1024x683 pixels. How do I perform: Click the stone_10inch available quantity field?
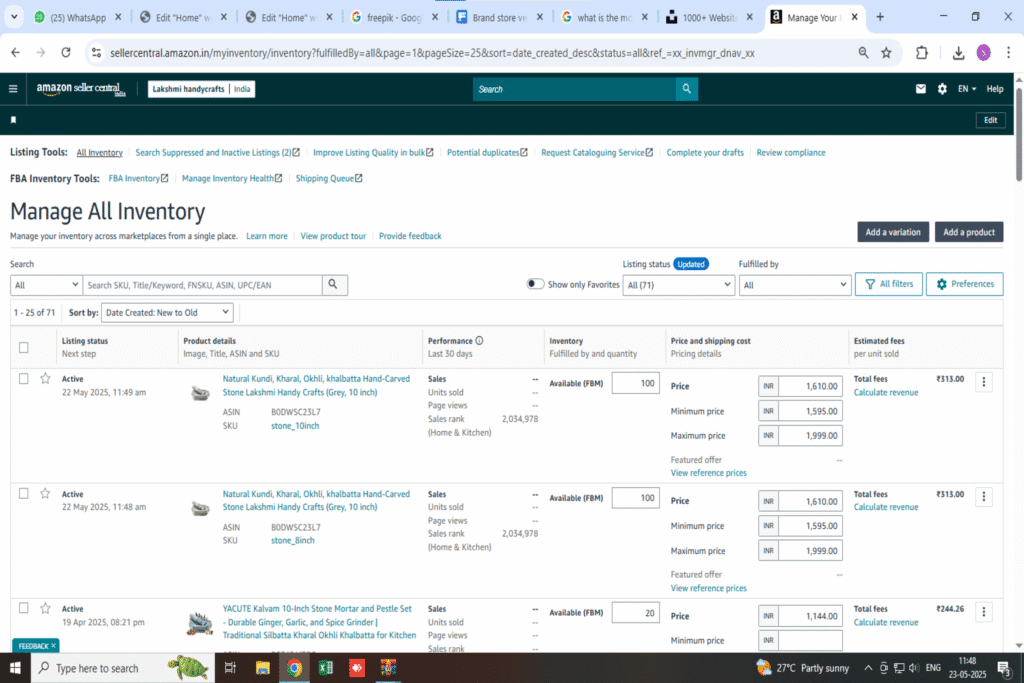pyautogui.click(x=635, y=383)
